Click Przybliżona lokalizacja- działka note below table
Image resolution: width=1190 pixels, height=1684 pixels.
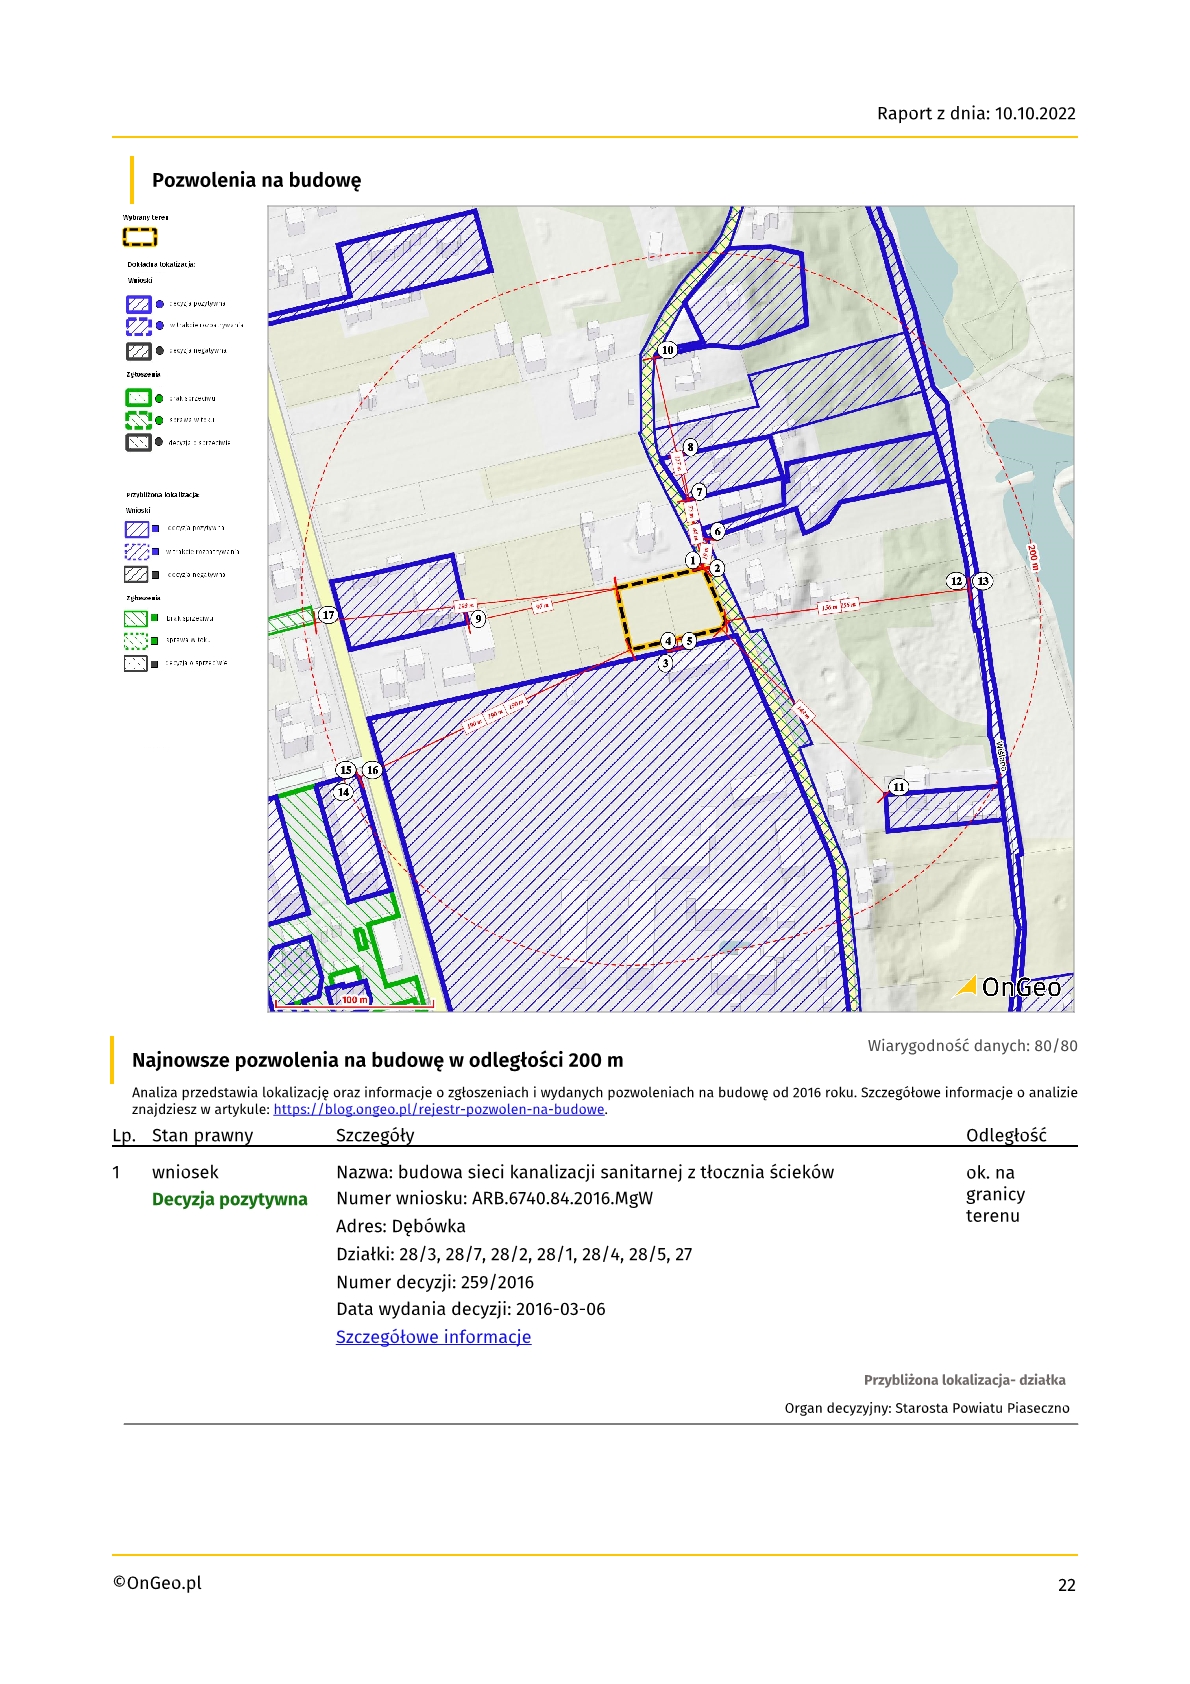(965, 1380)
